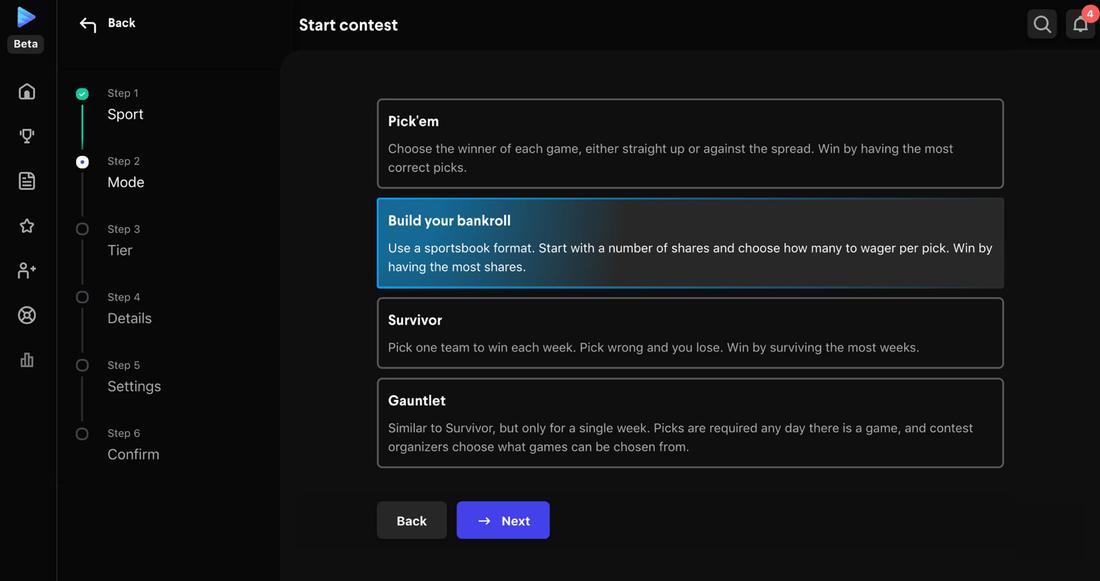Jump to Step 3 Tier
The image size is (1100, 581).
120,249
